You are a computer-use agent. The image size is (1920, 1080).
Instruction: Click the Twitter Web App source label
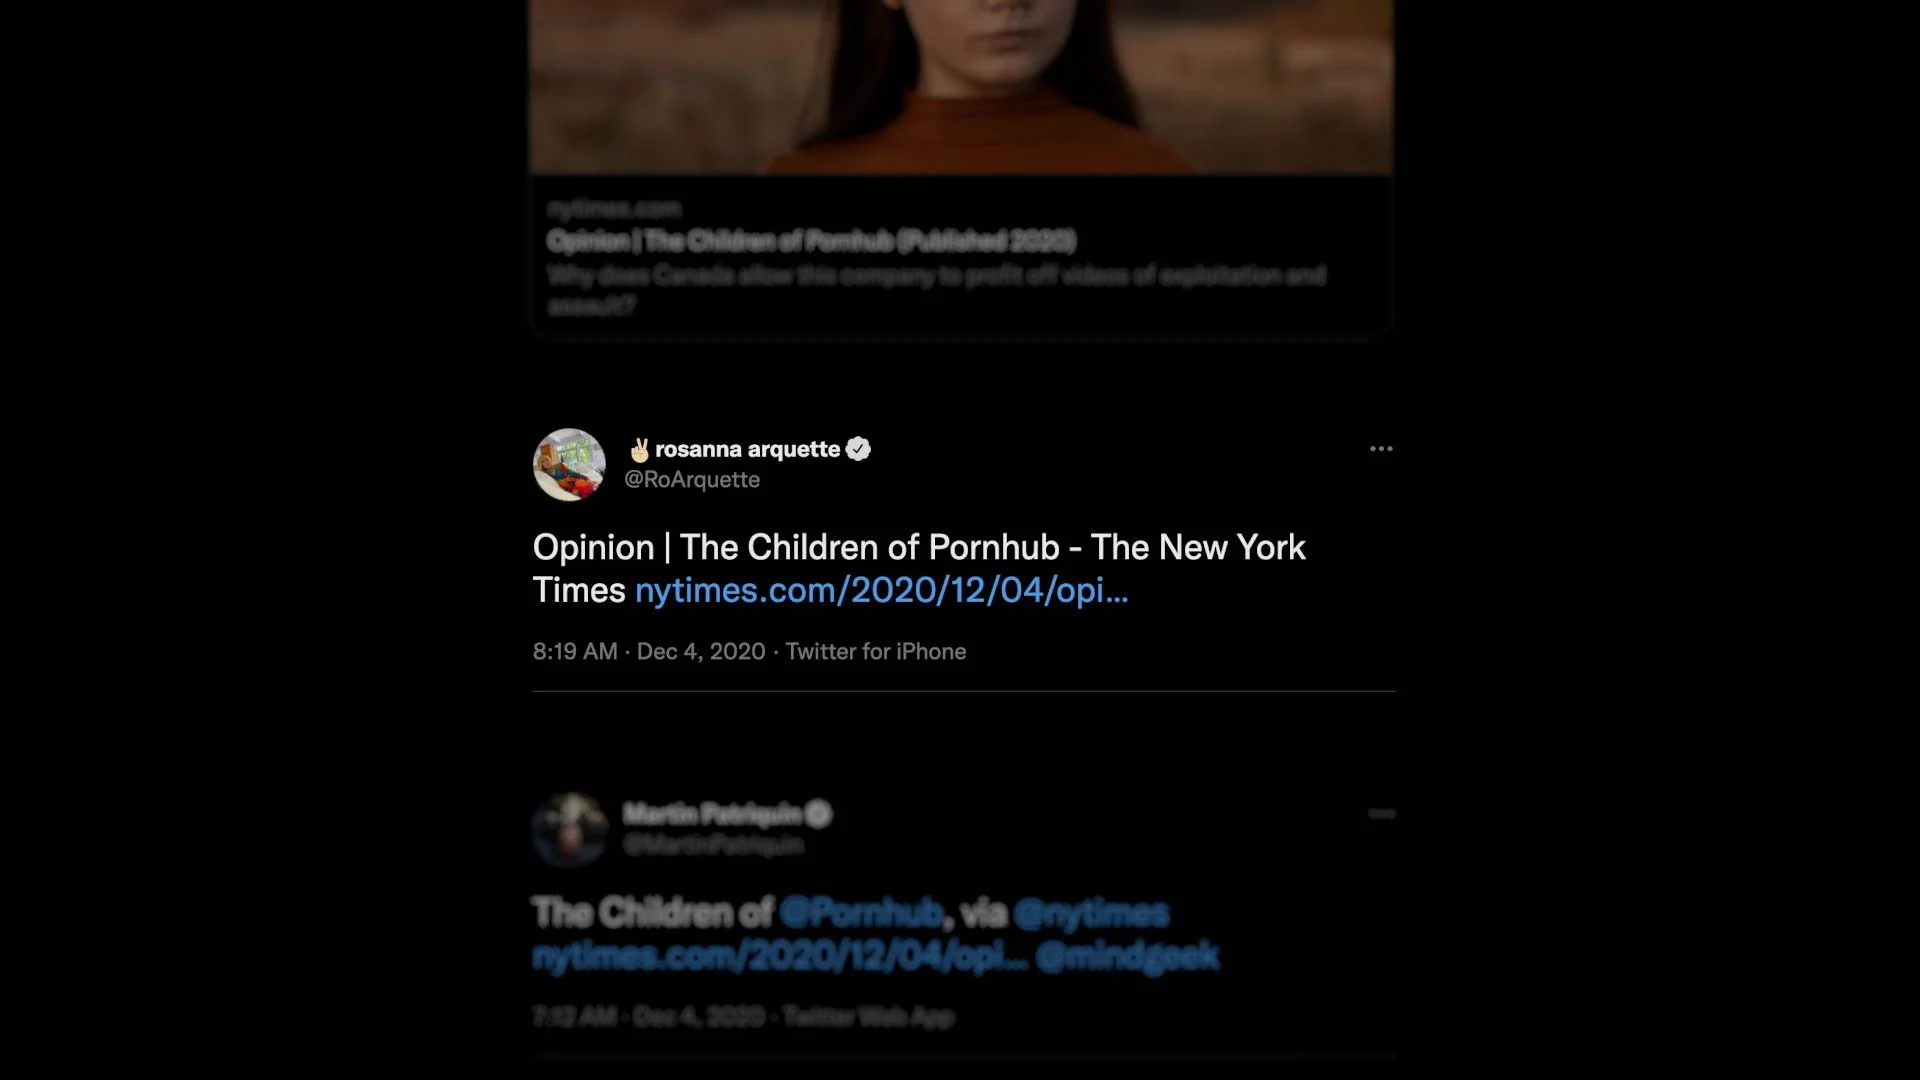pyautogui.click(x=868, y=1017)
